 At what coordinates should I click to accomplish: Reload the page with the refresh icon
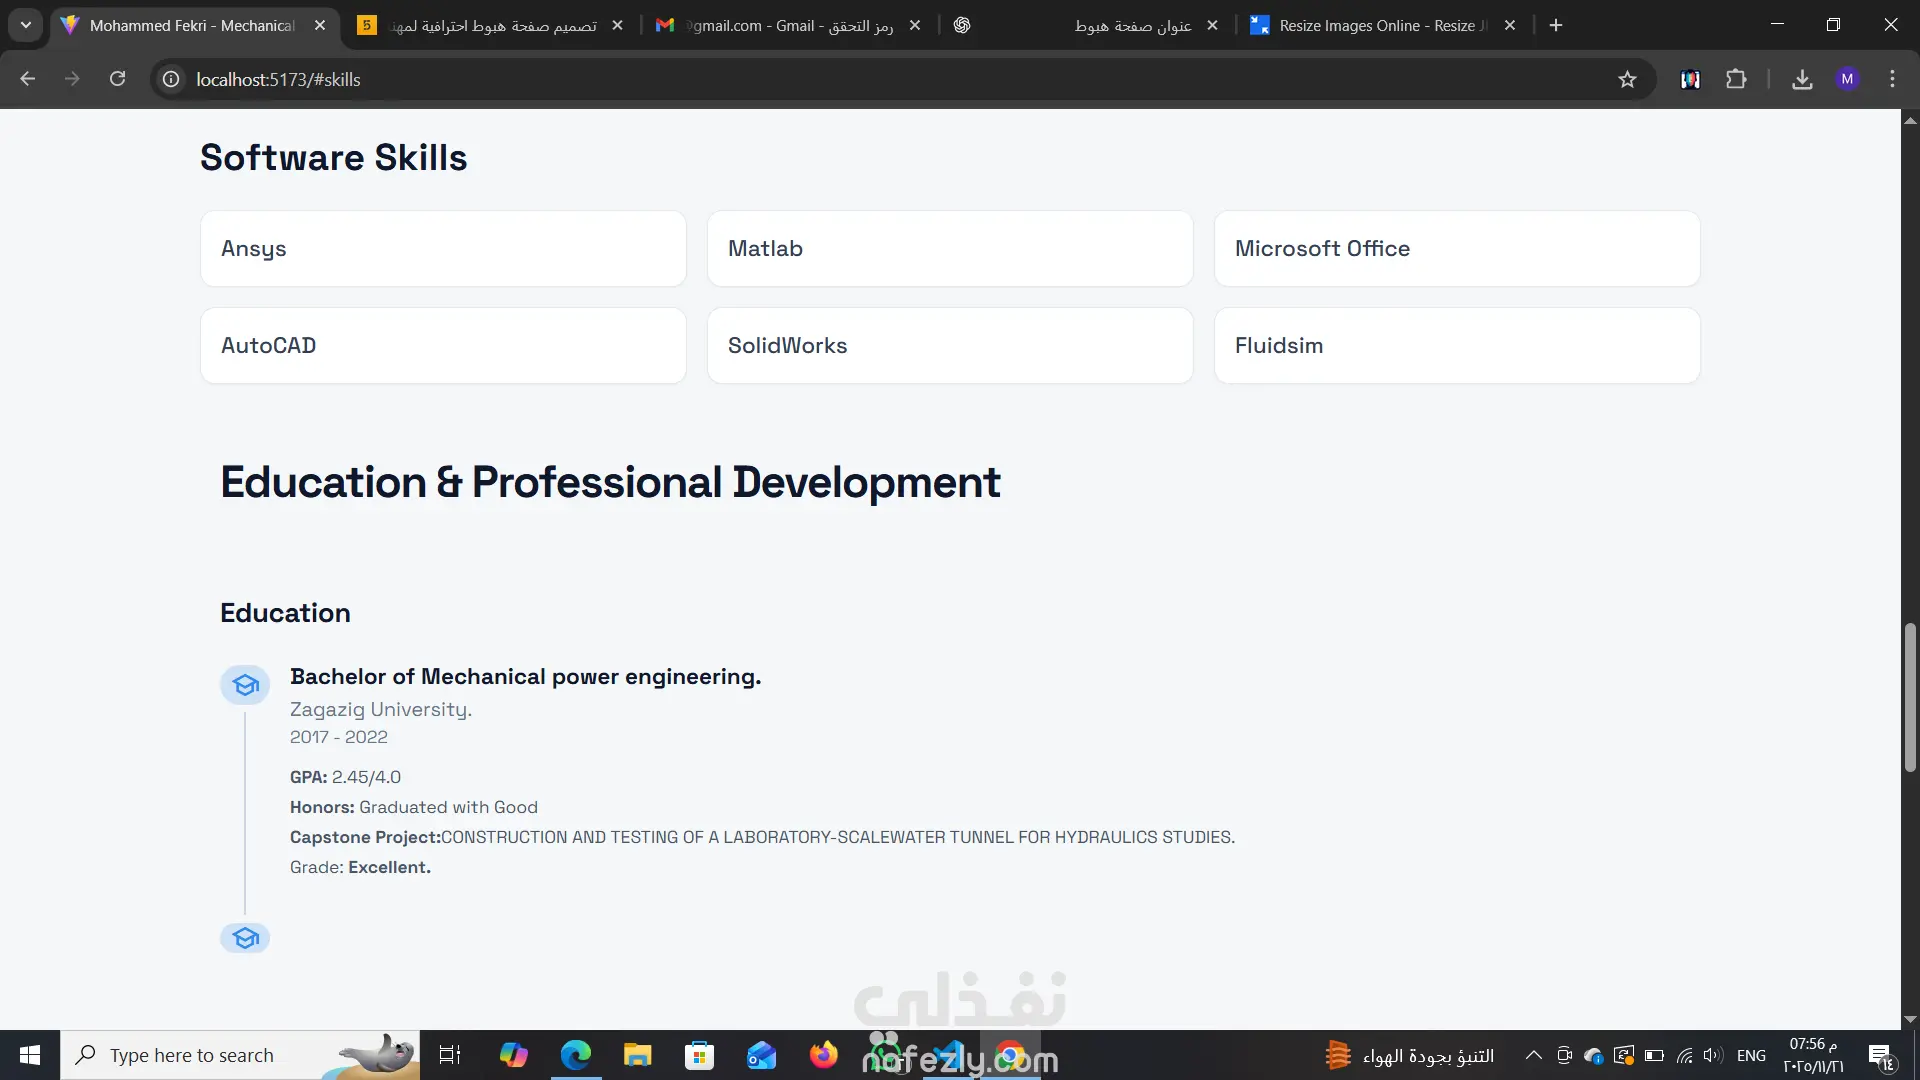pos(118,79)
